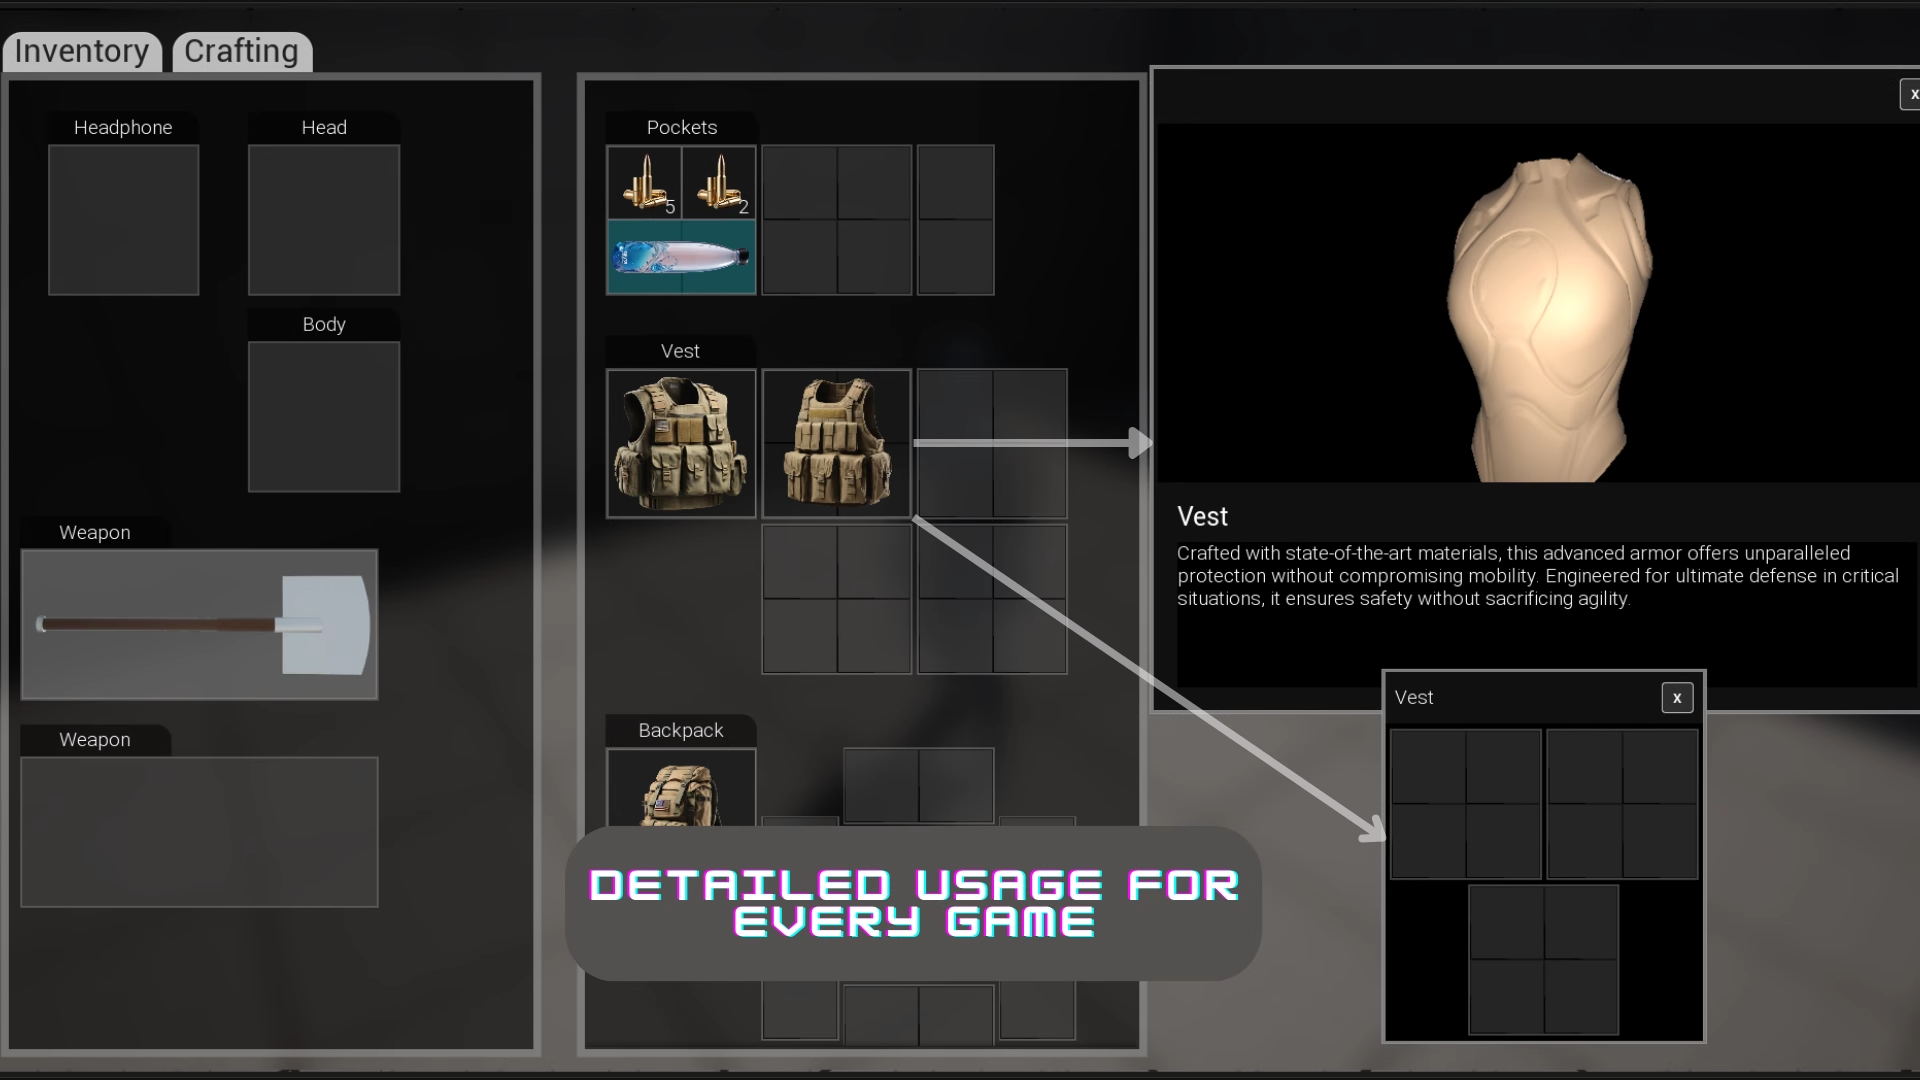
Task: Click the tactical vest with pouches icon
Action: (682, 443)
